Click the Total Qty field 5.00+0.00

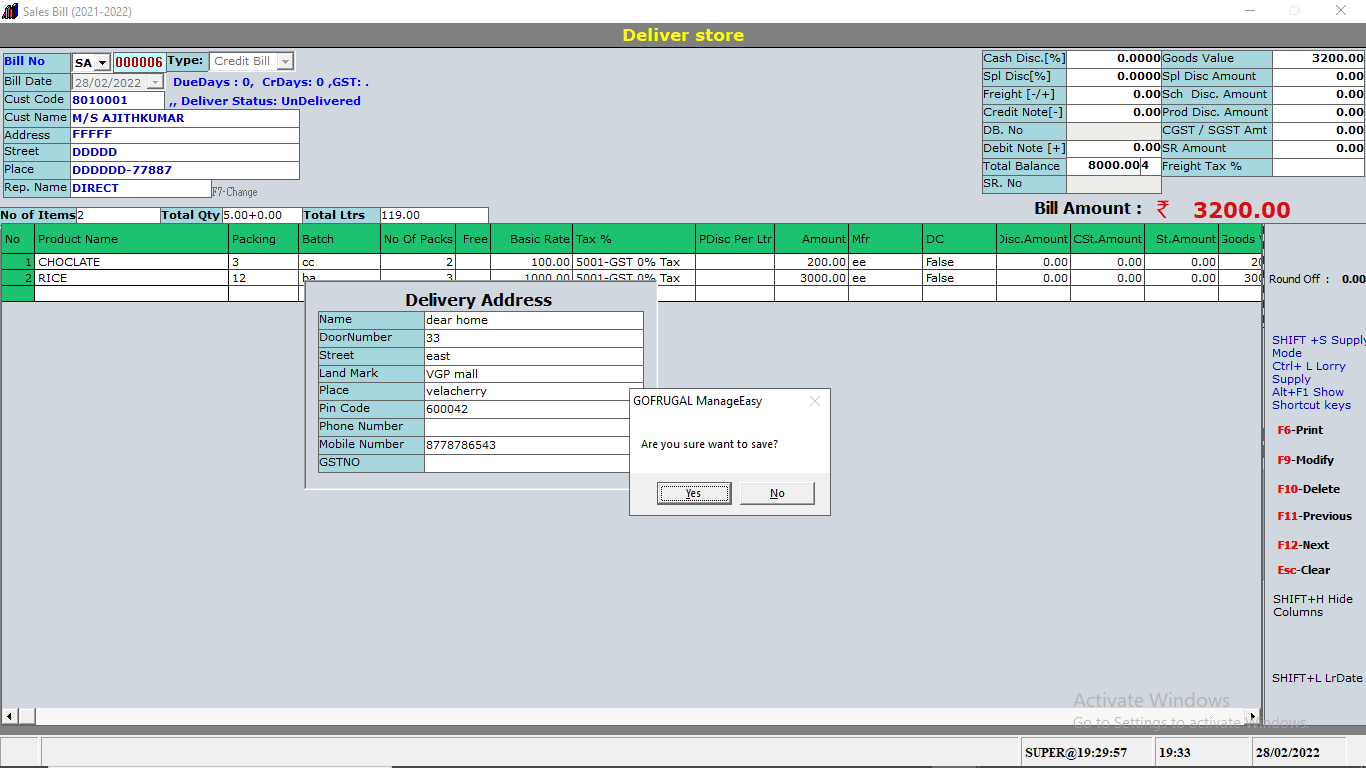click(x=262, y=215)
